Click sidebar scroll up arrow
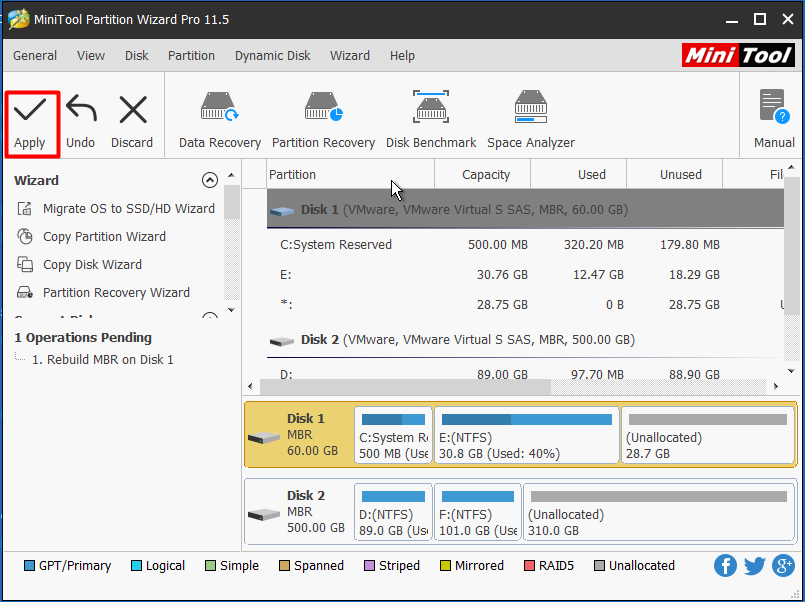805x602 pixels. [x=232, y=176]
